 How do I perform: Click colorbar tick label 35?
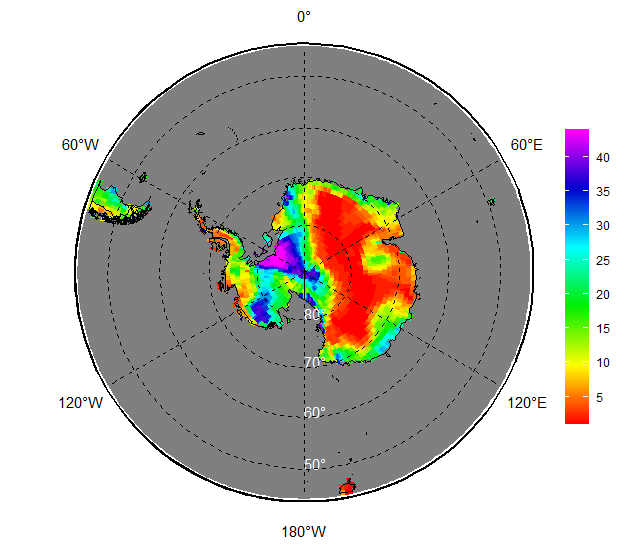(x=603, y=192)
